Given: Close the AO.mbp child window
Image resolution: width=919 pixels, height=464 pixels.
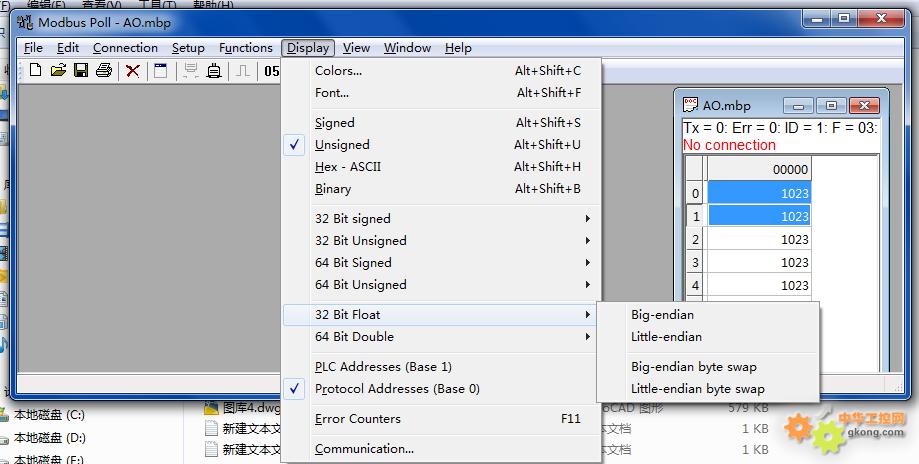Looking at the screenshot, I should [x=864, y=105].
